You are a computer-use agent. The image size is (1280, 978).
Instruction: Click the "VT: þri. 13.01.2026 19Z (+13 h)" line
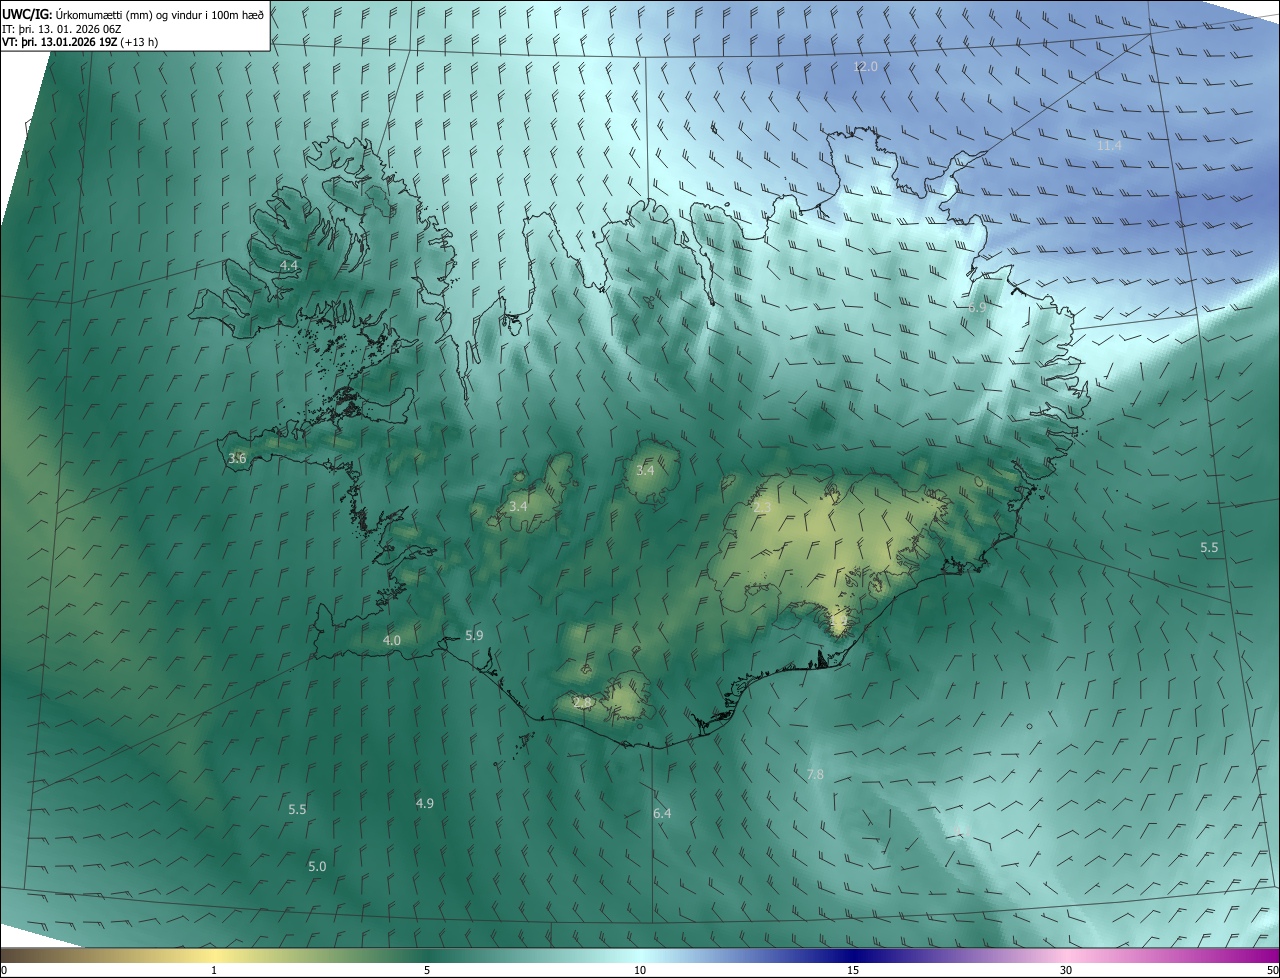click(x=80, y=42)
